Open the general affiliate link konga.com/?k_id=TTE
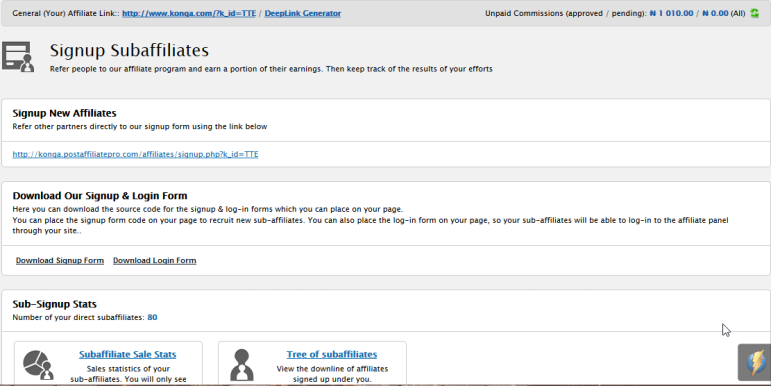The width and height of the screenshot is (771, 386). 189,13
